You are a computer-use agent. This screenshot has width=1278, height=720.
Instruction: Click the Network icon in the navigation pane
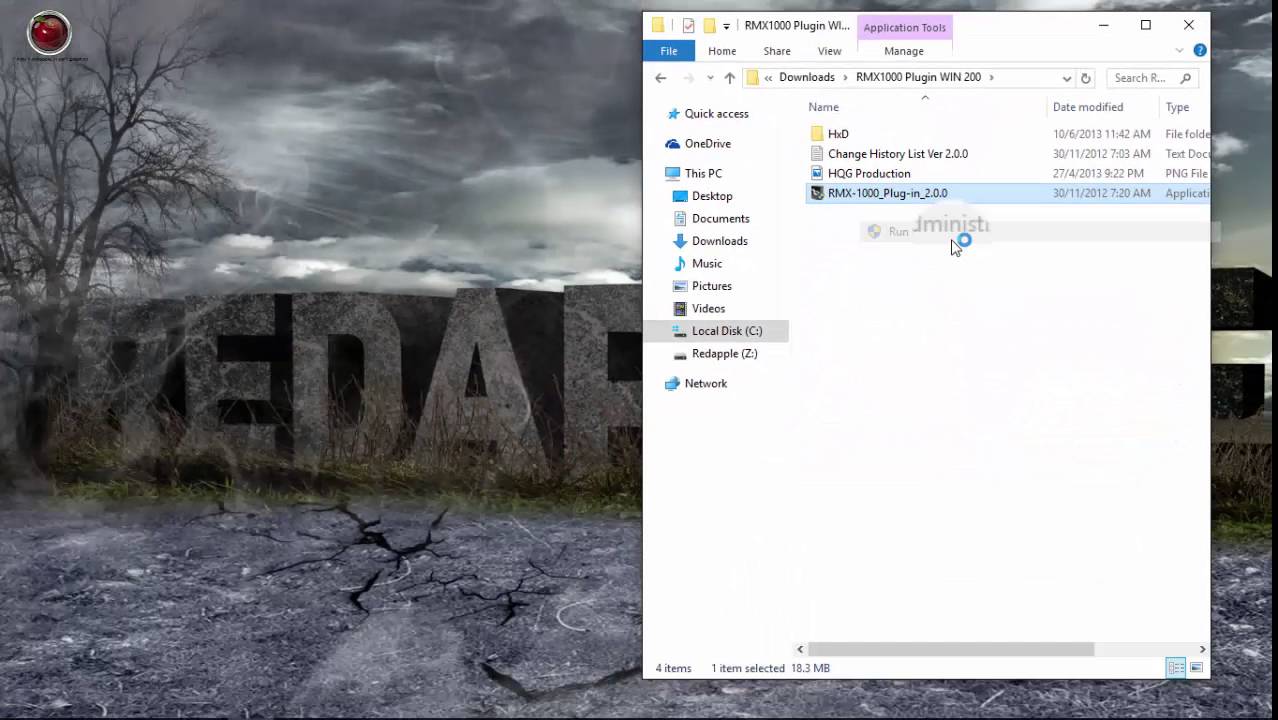point(673,384)
